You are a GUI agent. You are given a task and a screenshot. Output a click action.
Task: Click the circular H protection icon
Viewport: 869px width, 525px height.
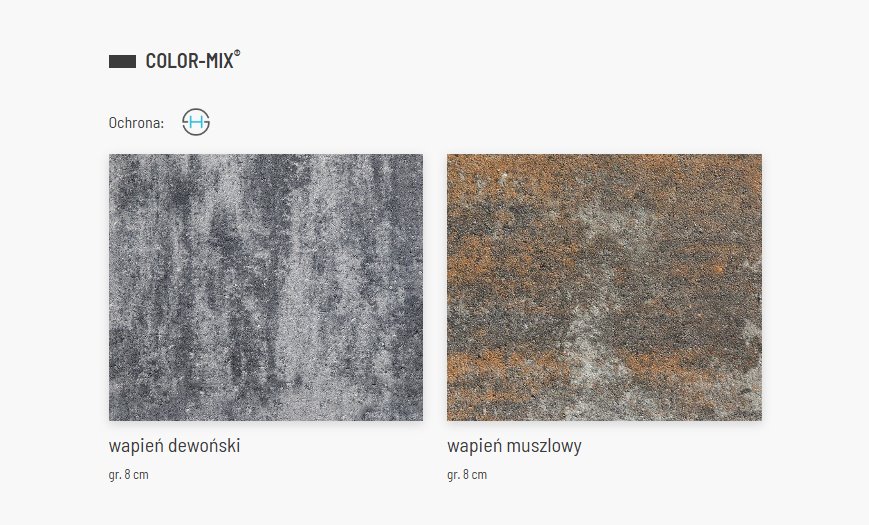point(196,122)
